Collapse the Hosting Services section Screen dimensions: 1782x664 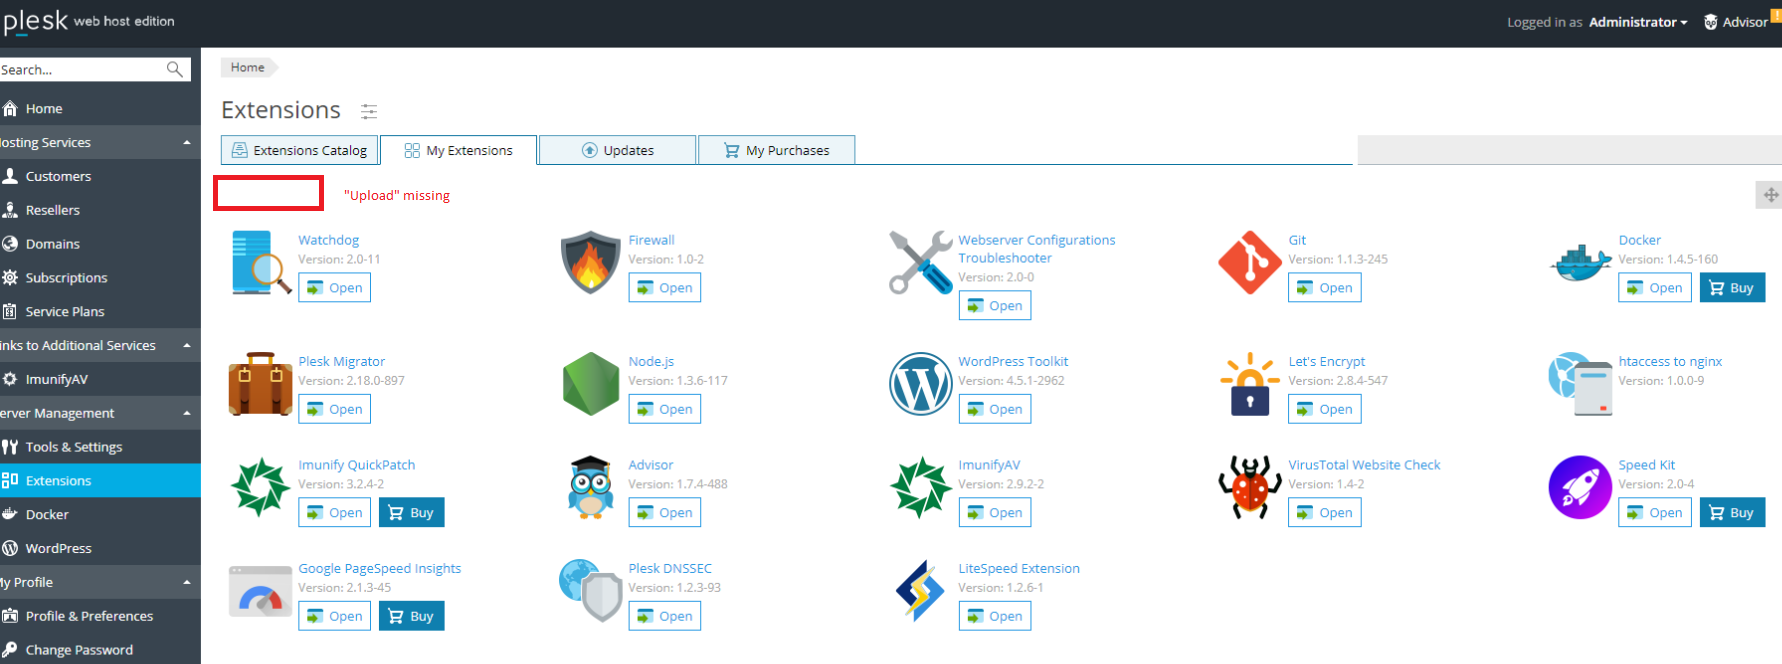187,143
